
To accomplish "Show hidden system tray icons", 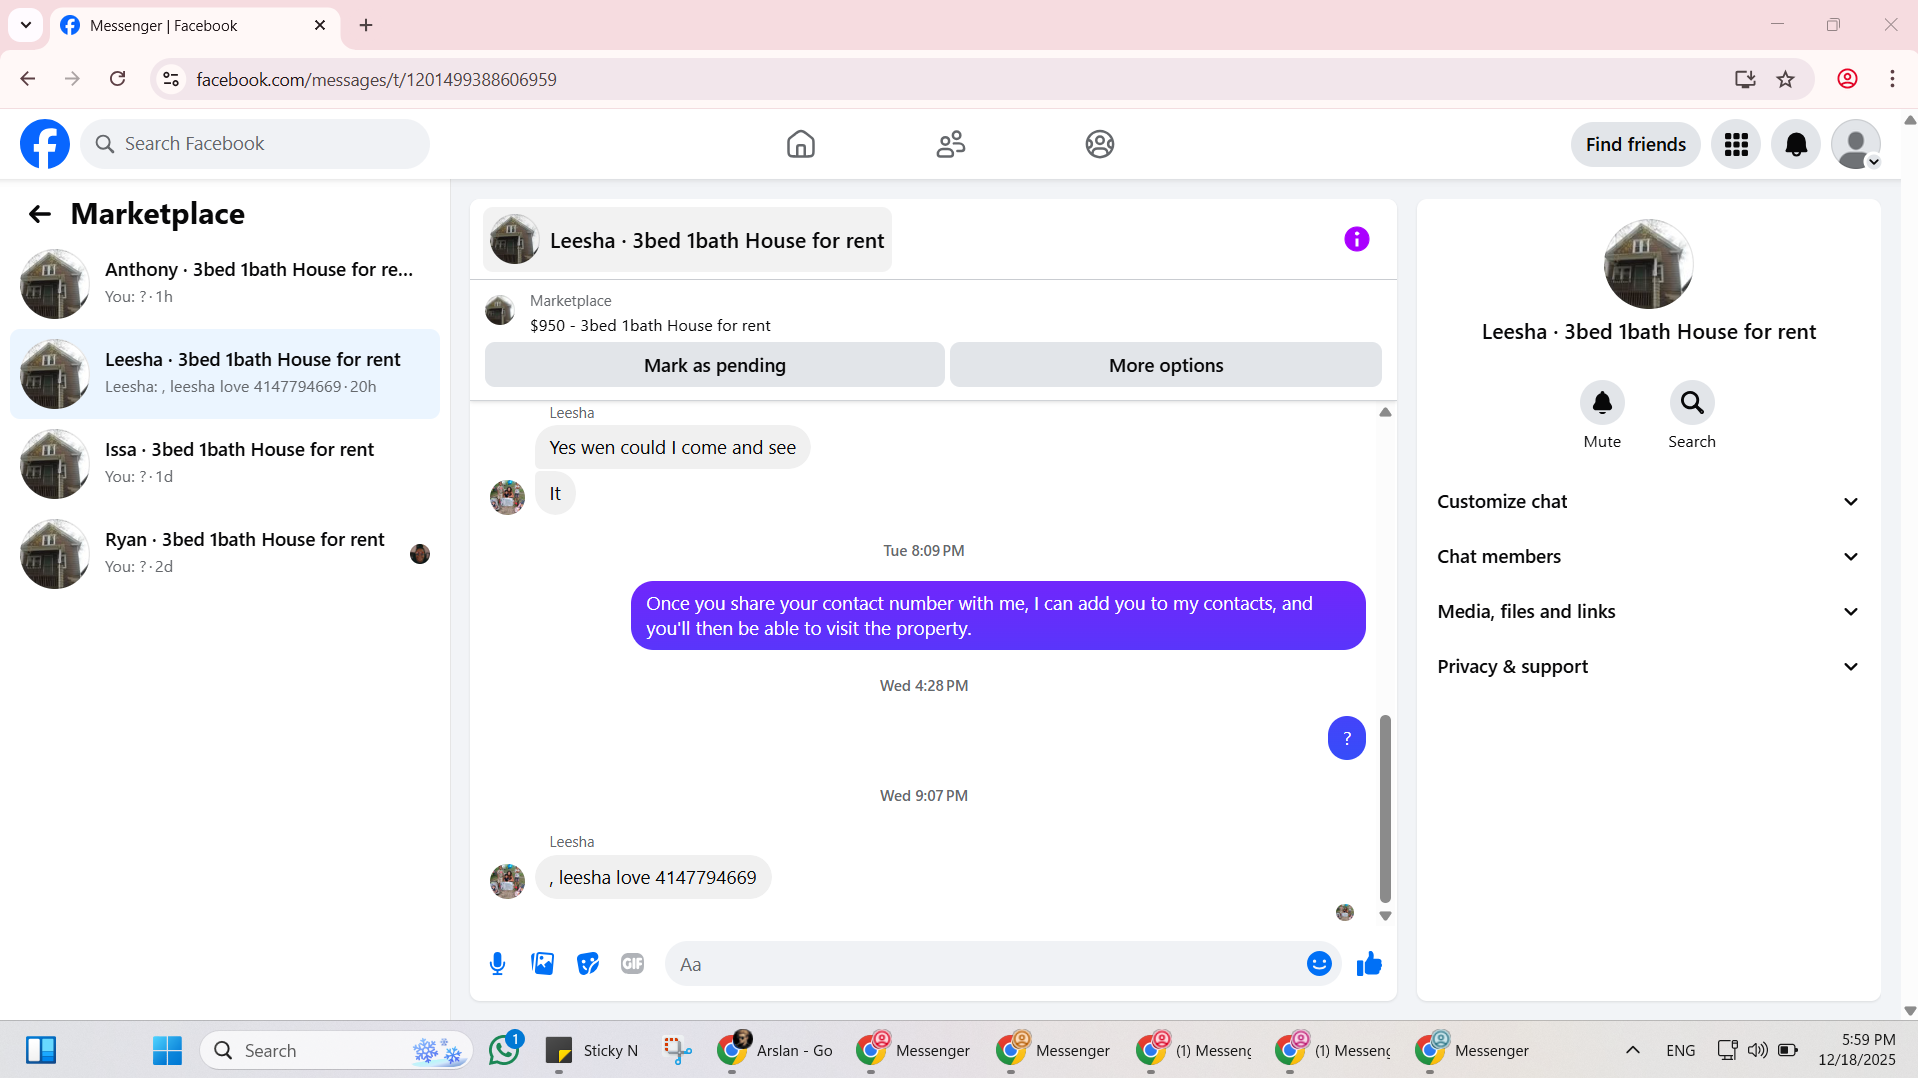I will (x=1633, y=1050).
